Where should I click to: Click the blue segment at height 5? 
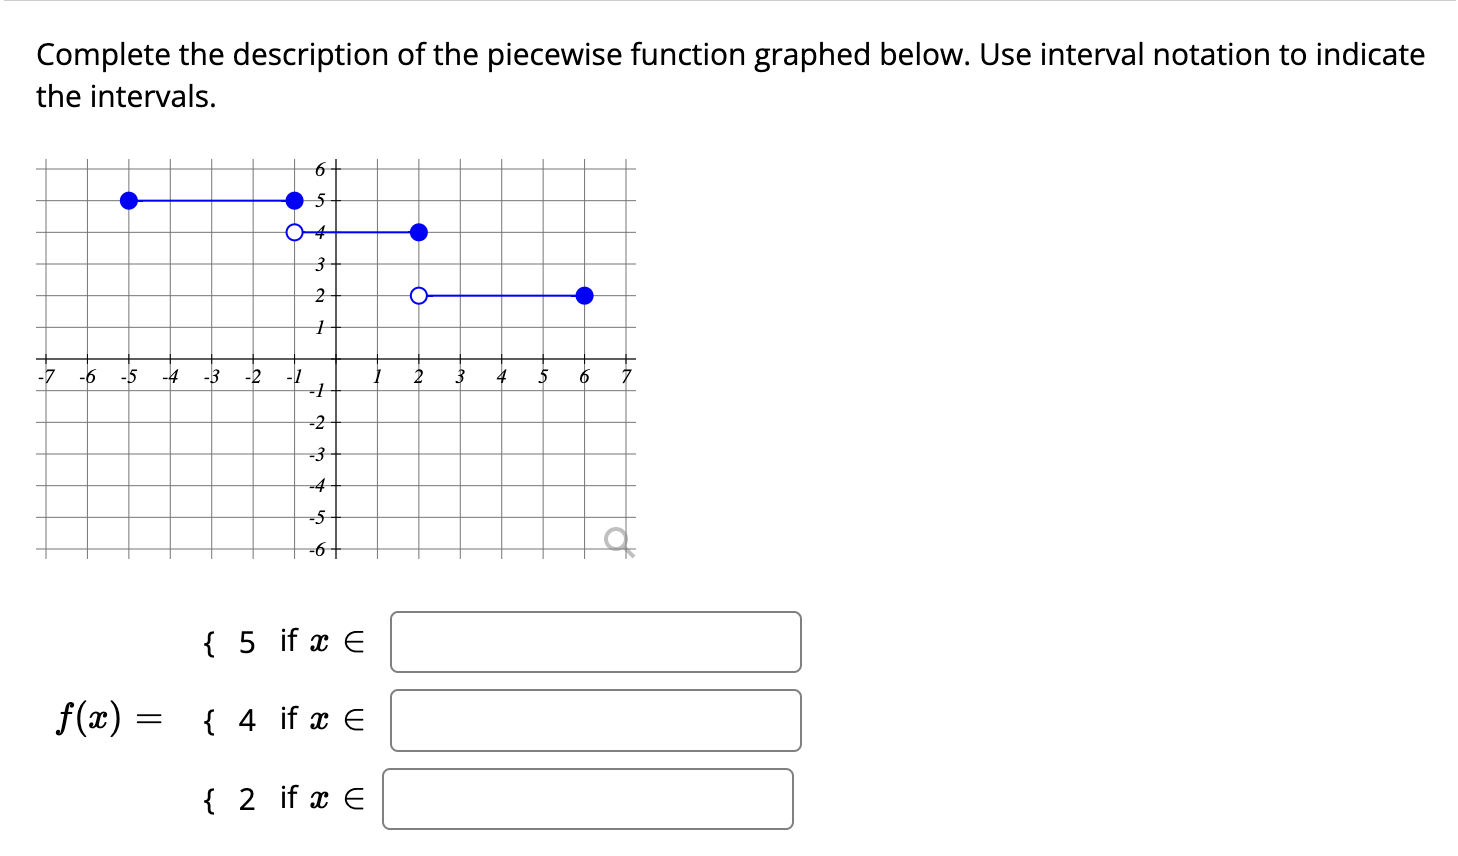coord(210,200)
